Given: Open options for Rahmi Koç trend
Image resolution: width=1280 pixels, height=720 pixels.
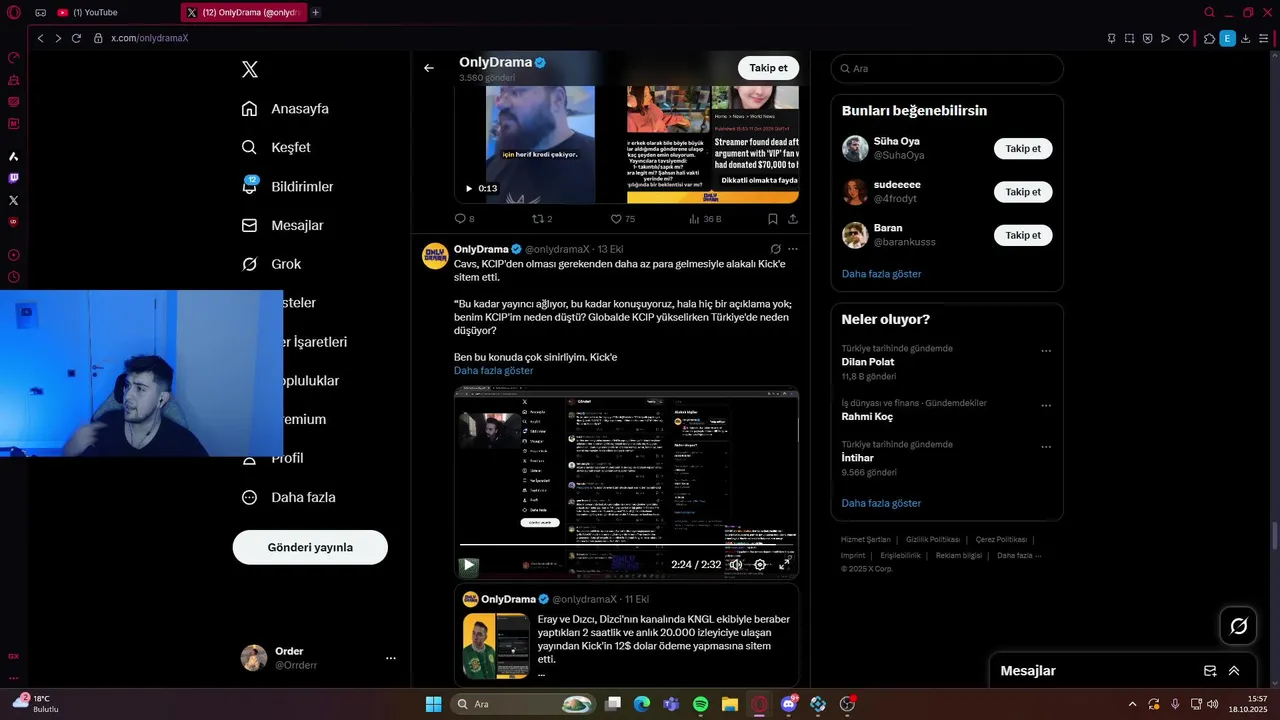Looking at the screenshot, I should click(x=1046, y=406).
